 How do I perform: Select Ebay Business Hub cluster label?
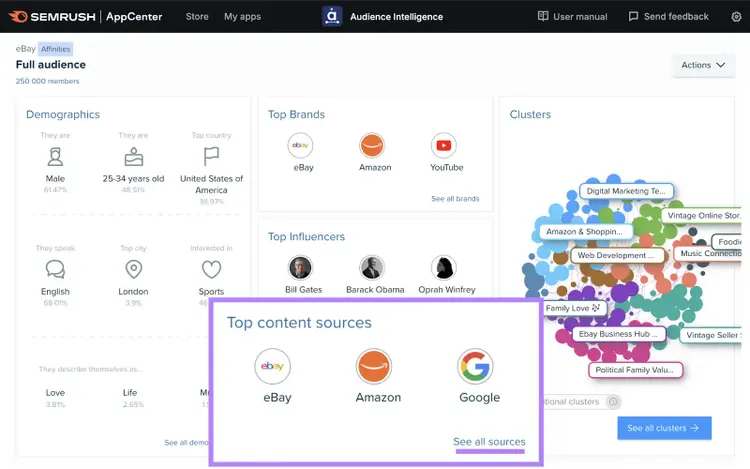click(x=618, y=334)
